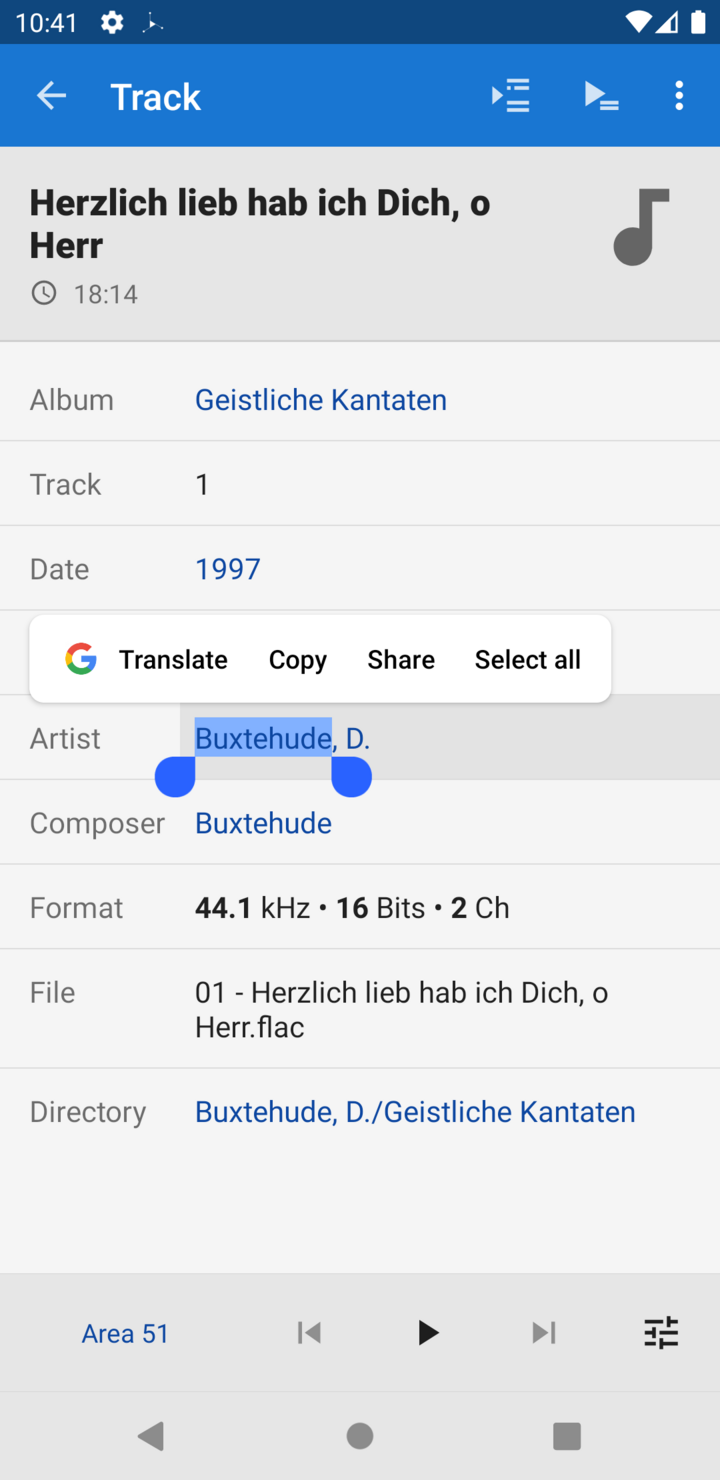Viewport: 720px width, 1480px height.
Task: Tap Select all in selection popup
Action: (528, 660)
